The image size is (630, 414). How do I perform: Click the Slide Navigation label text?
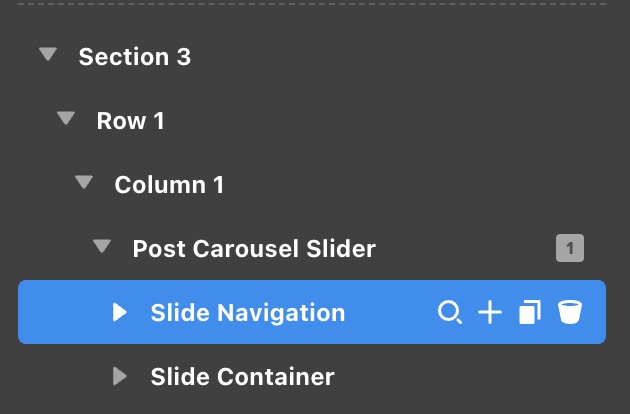coord(247,312)
